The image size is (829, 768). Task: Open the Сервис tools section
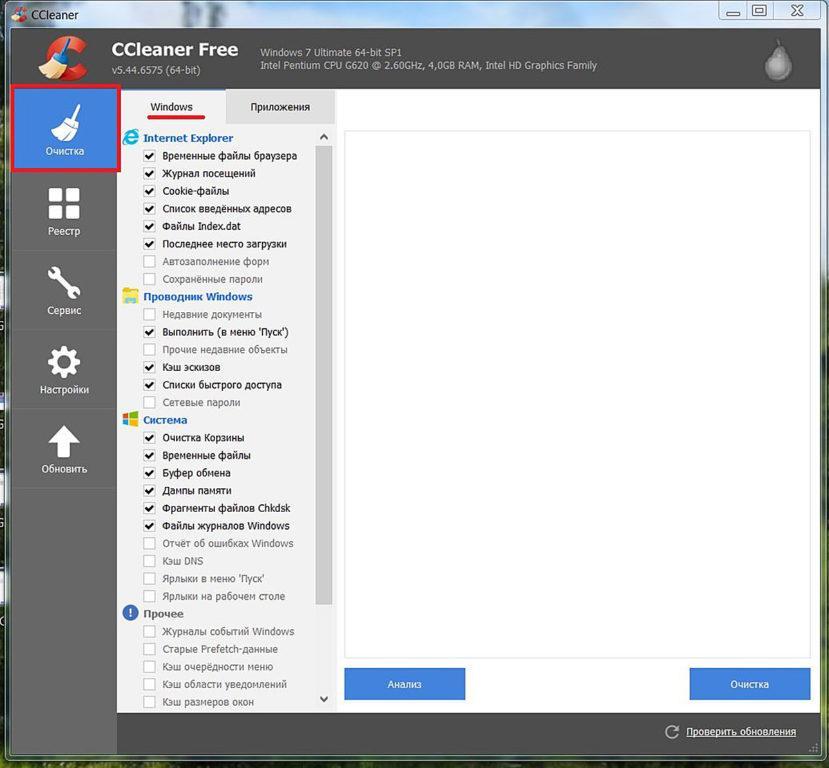tap(64, 291)
